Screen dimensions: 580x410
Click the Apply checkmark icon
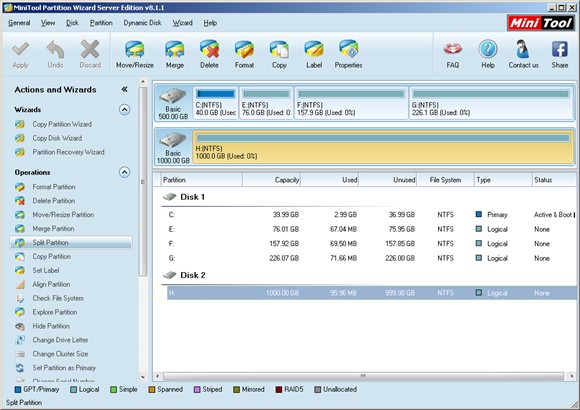pyautogui.click(x=20, y=49)
